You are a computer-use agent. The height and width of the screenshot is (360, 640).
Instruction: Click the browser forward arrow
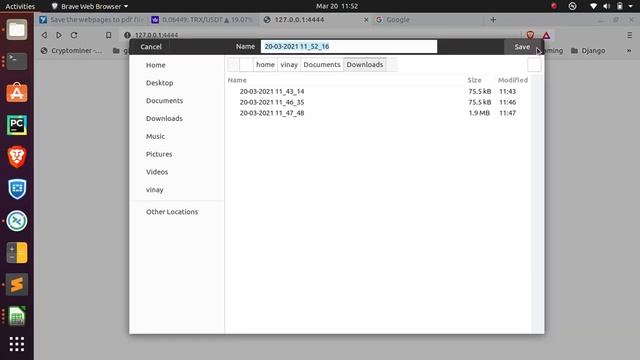(x=59, y=35)
